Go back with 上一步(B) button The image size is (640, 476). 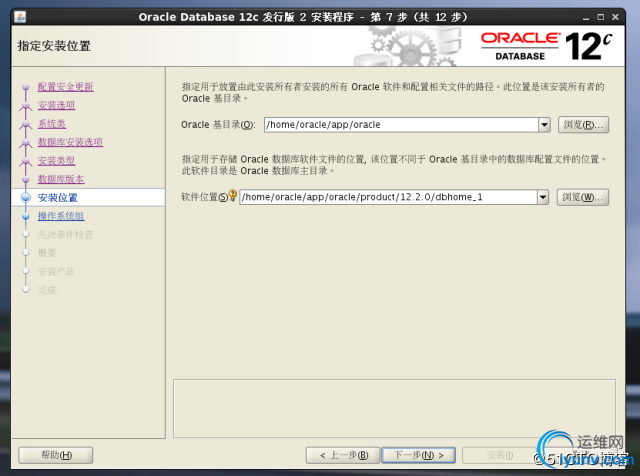tap(343, 455)
